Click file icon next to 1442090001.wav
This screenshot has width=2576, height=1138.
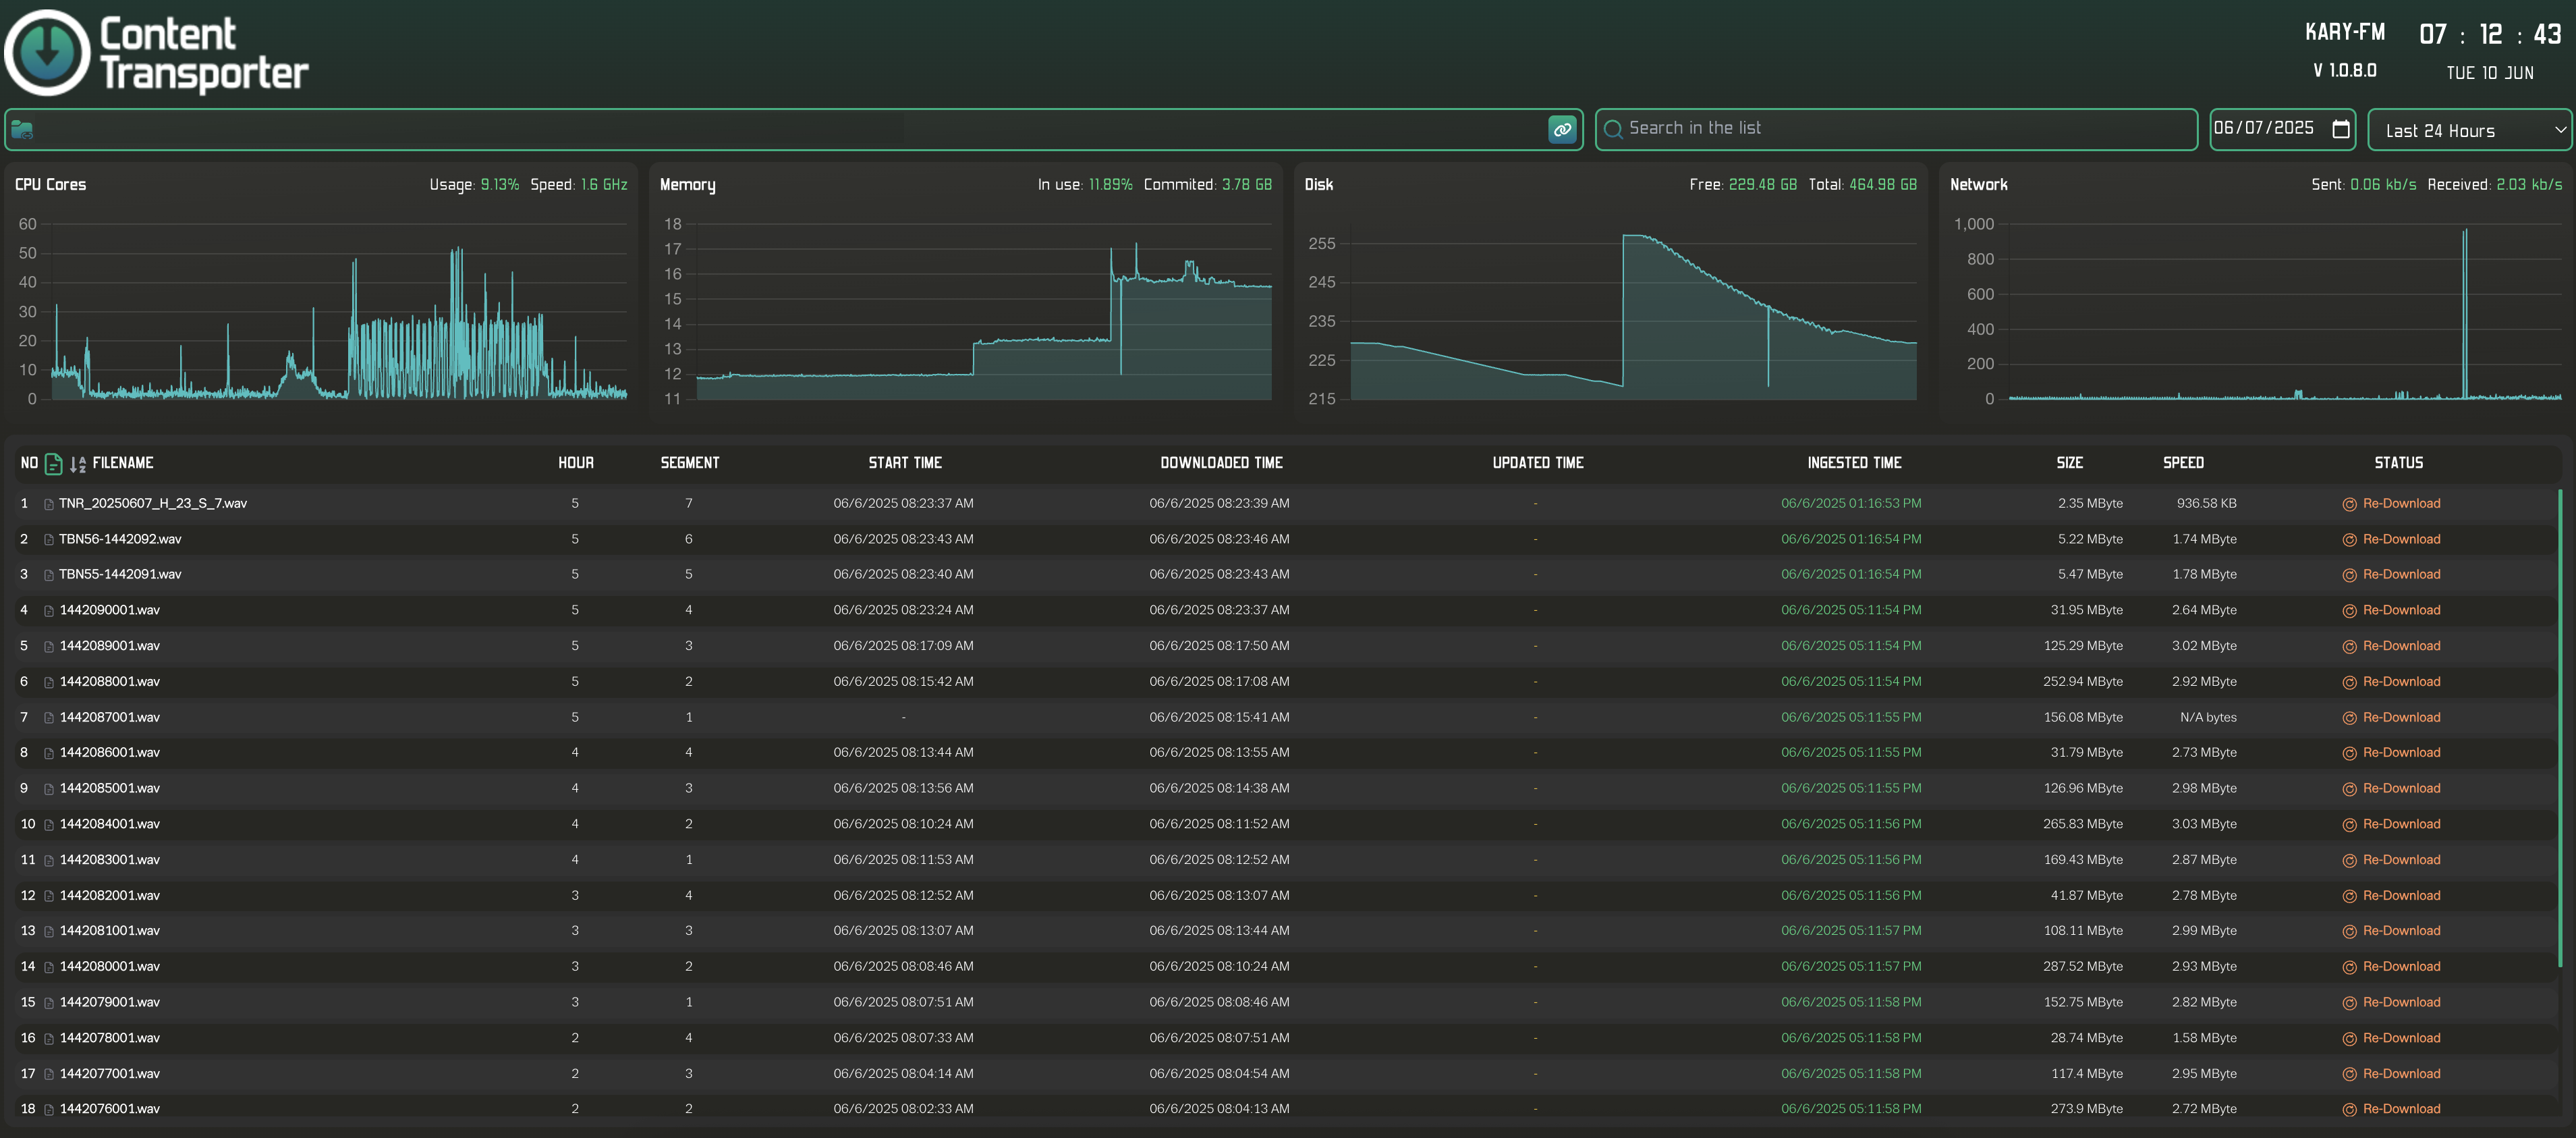[x=49, y=611]
